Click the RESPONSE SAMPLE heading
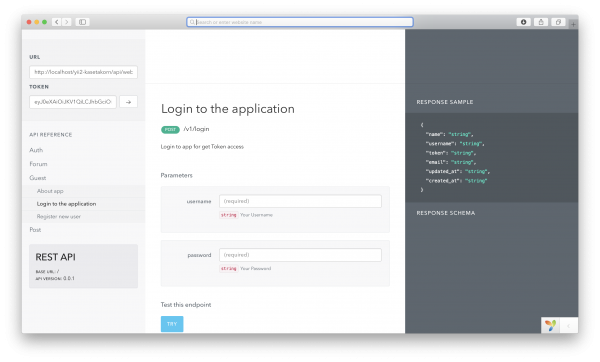The width and height of the screenshot is (600, 362). coord(445,102)
